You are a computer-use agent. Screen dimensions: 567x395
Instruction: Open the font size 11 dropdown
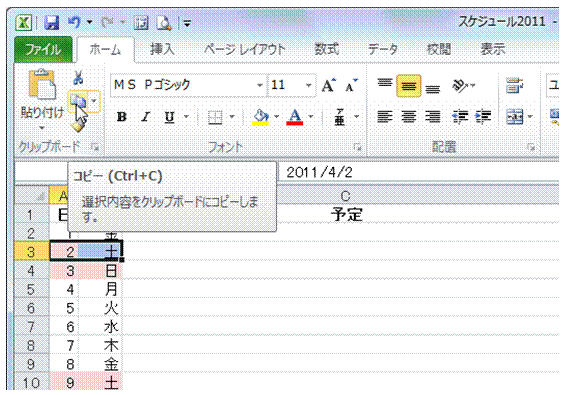308,86
